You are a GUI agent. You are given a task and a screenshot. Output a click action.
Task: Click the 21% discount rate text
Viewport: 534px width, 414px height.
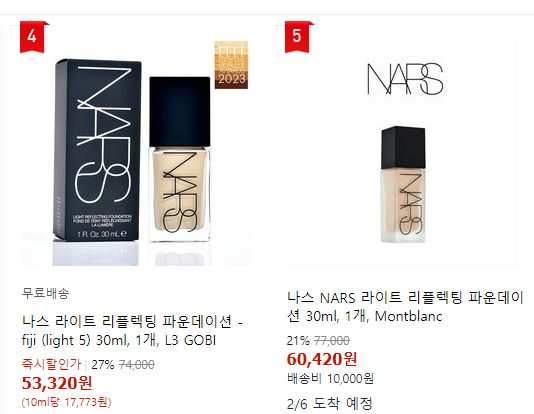coord(298,340)
